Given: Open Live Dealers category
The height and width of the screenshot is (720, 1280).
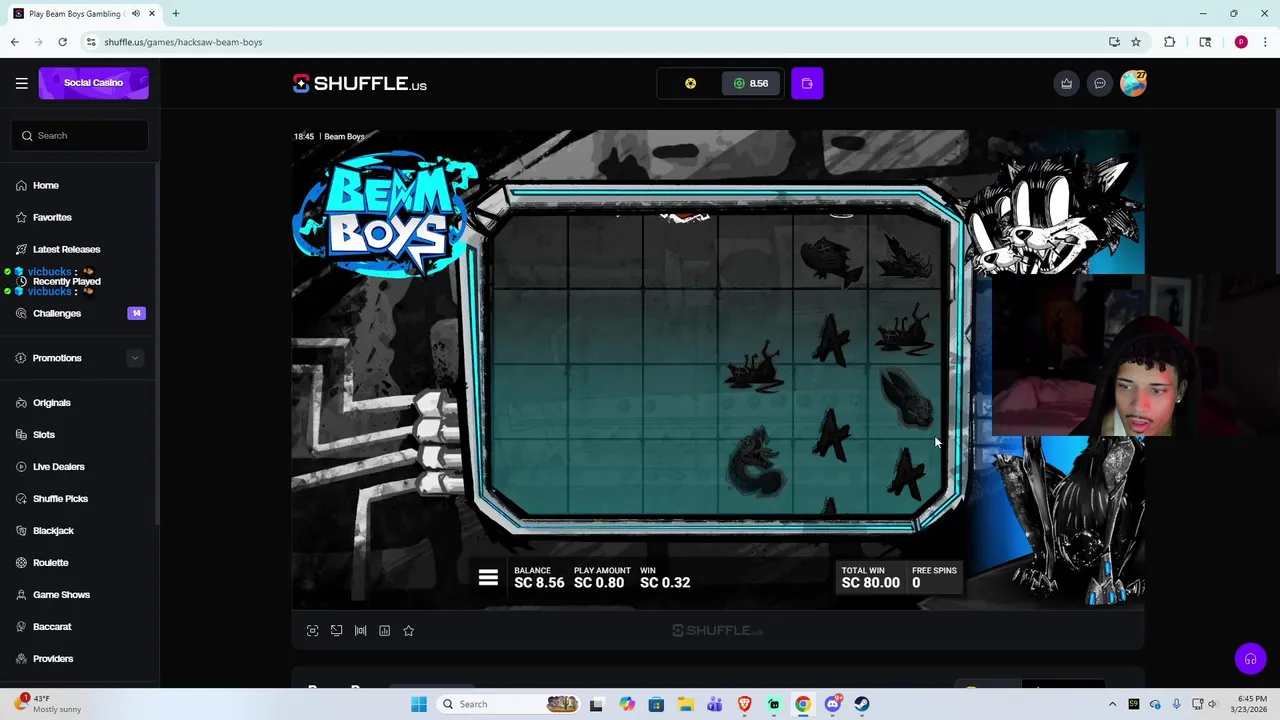Looking at the screenshot, I should click(x=59, y=466).
